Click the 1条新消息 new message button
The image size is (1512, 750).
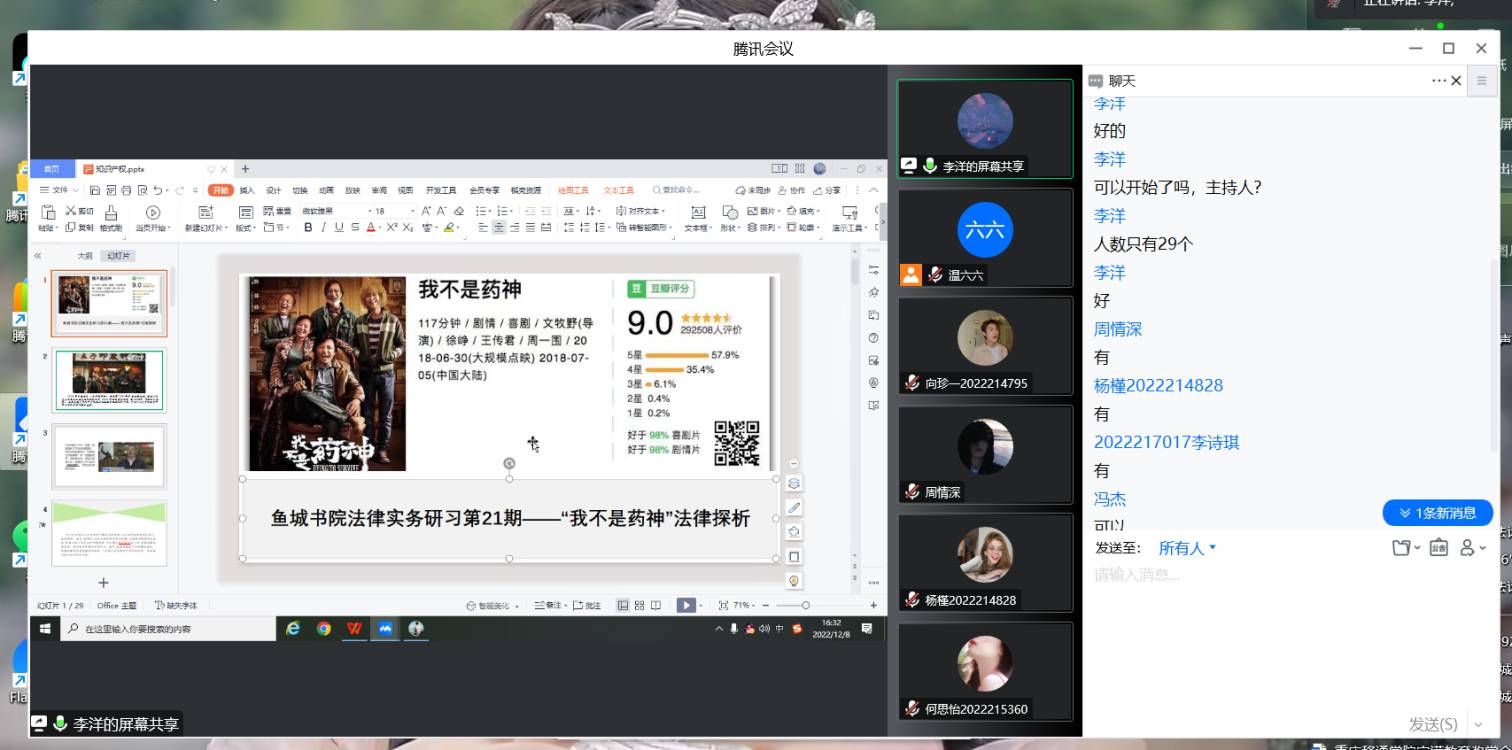click(x=1437, y=513)
